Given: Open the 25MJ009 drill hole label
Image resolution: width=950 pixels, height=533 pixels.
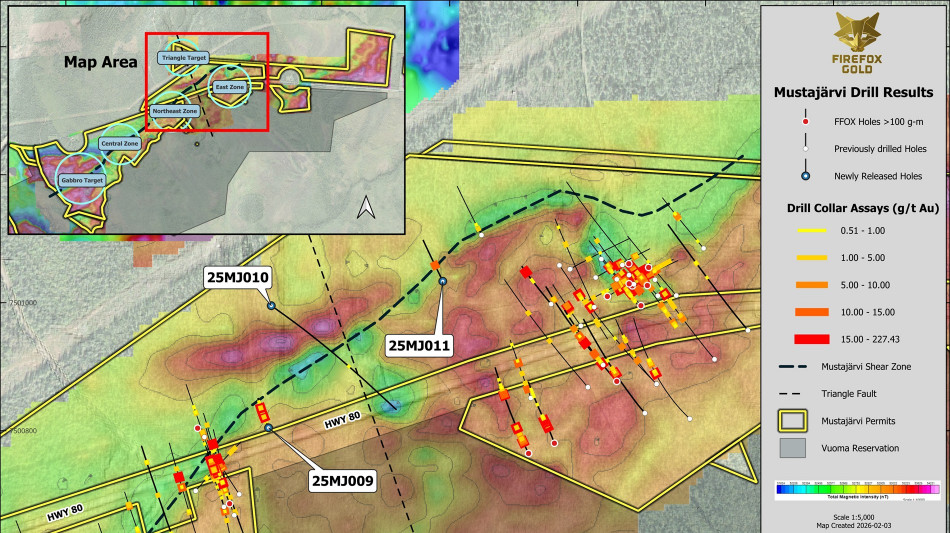Looking at the screenshot, I should coord(342,481).
